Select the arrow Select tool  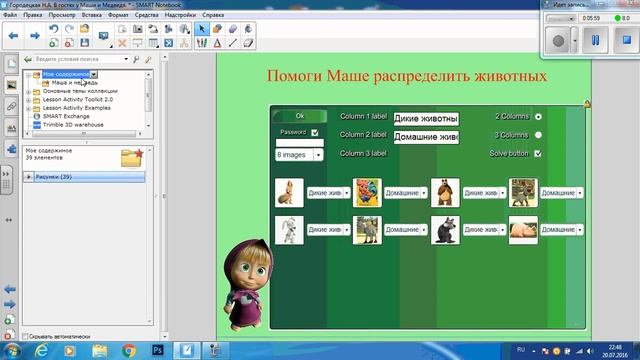[202, 29]
